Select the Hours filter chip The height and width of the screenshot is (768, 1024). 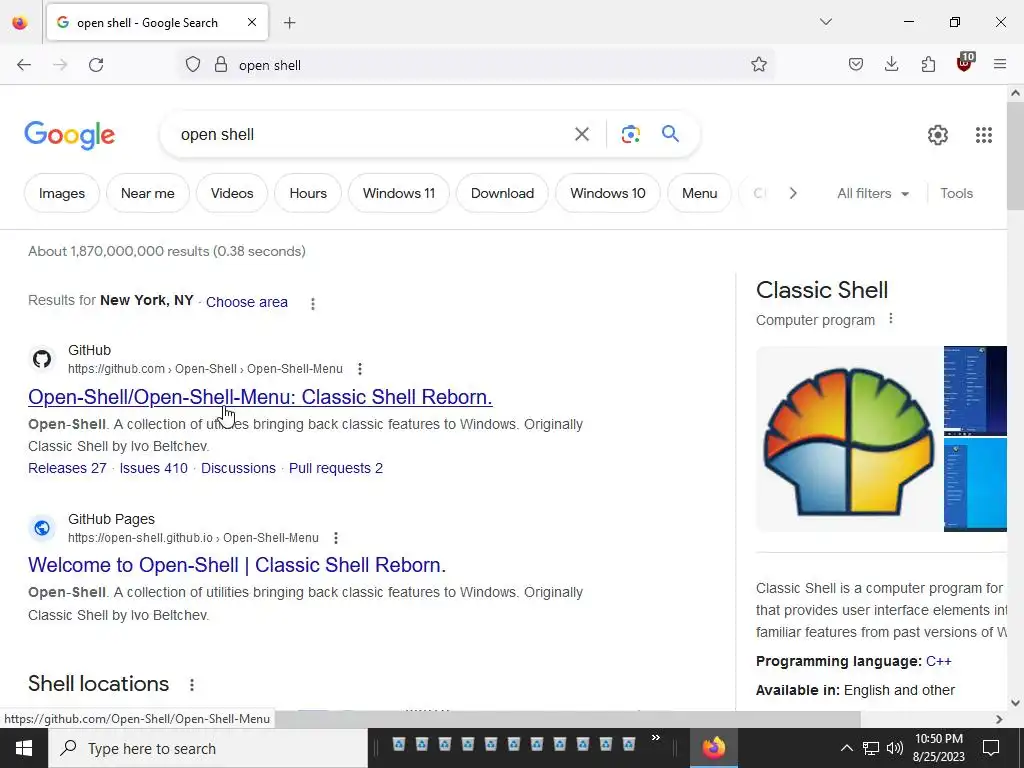(308, 193)
